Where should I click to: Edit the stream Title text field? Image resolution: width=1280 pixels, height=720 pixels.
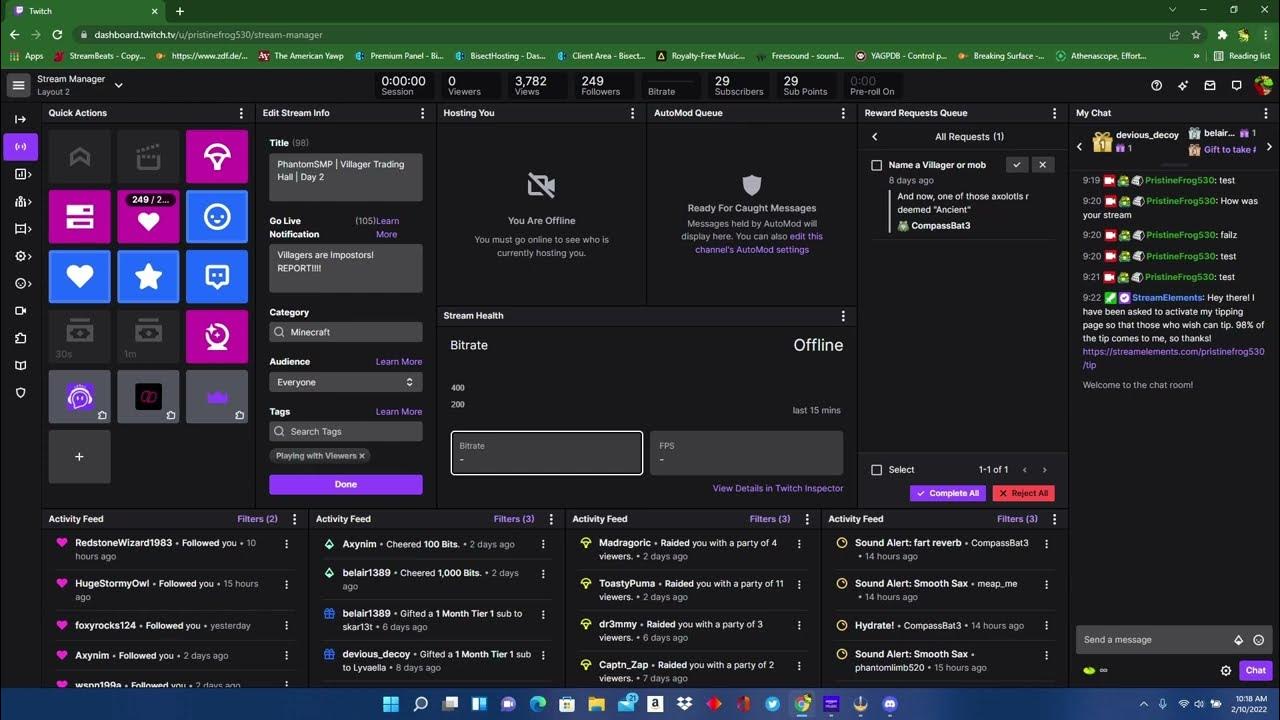pyautogui.click(x=346, y=177)
